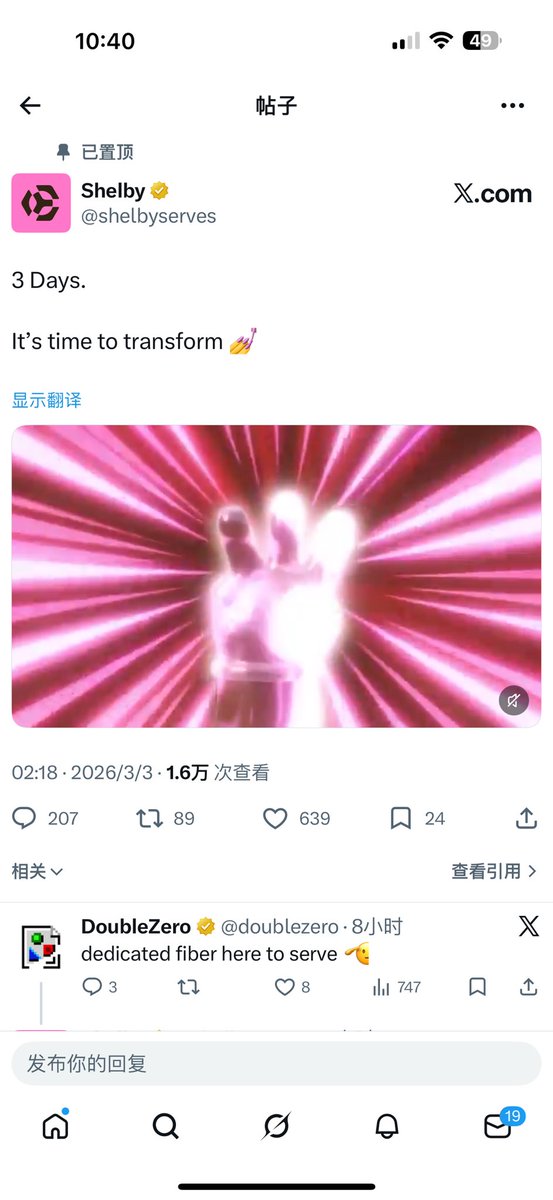
Task: Open the Grok icon in bottom bar
Action: (276, 1126)
